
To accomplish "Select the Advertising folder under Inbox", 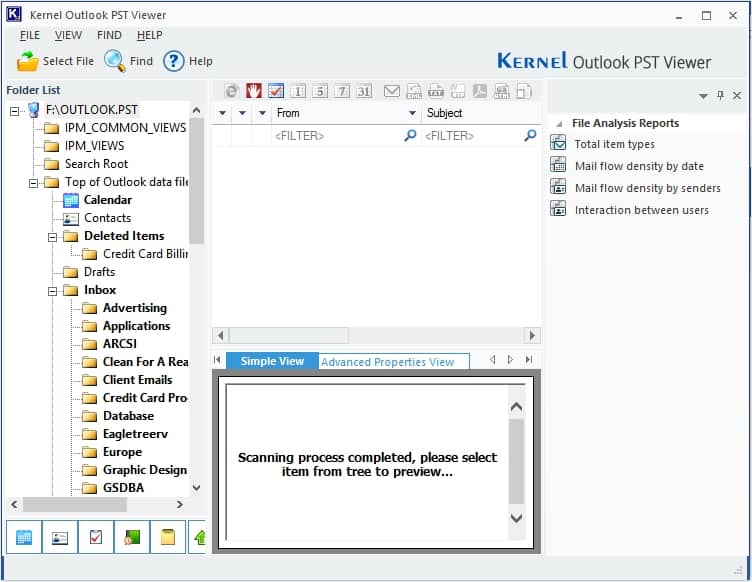I will pos(125,308).
